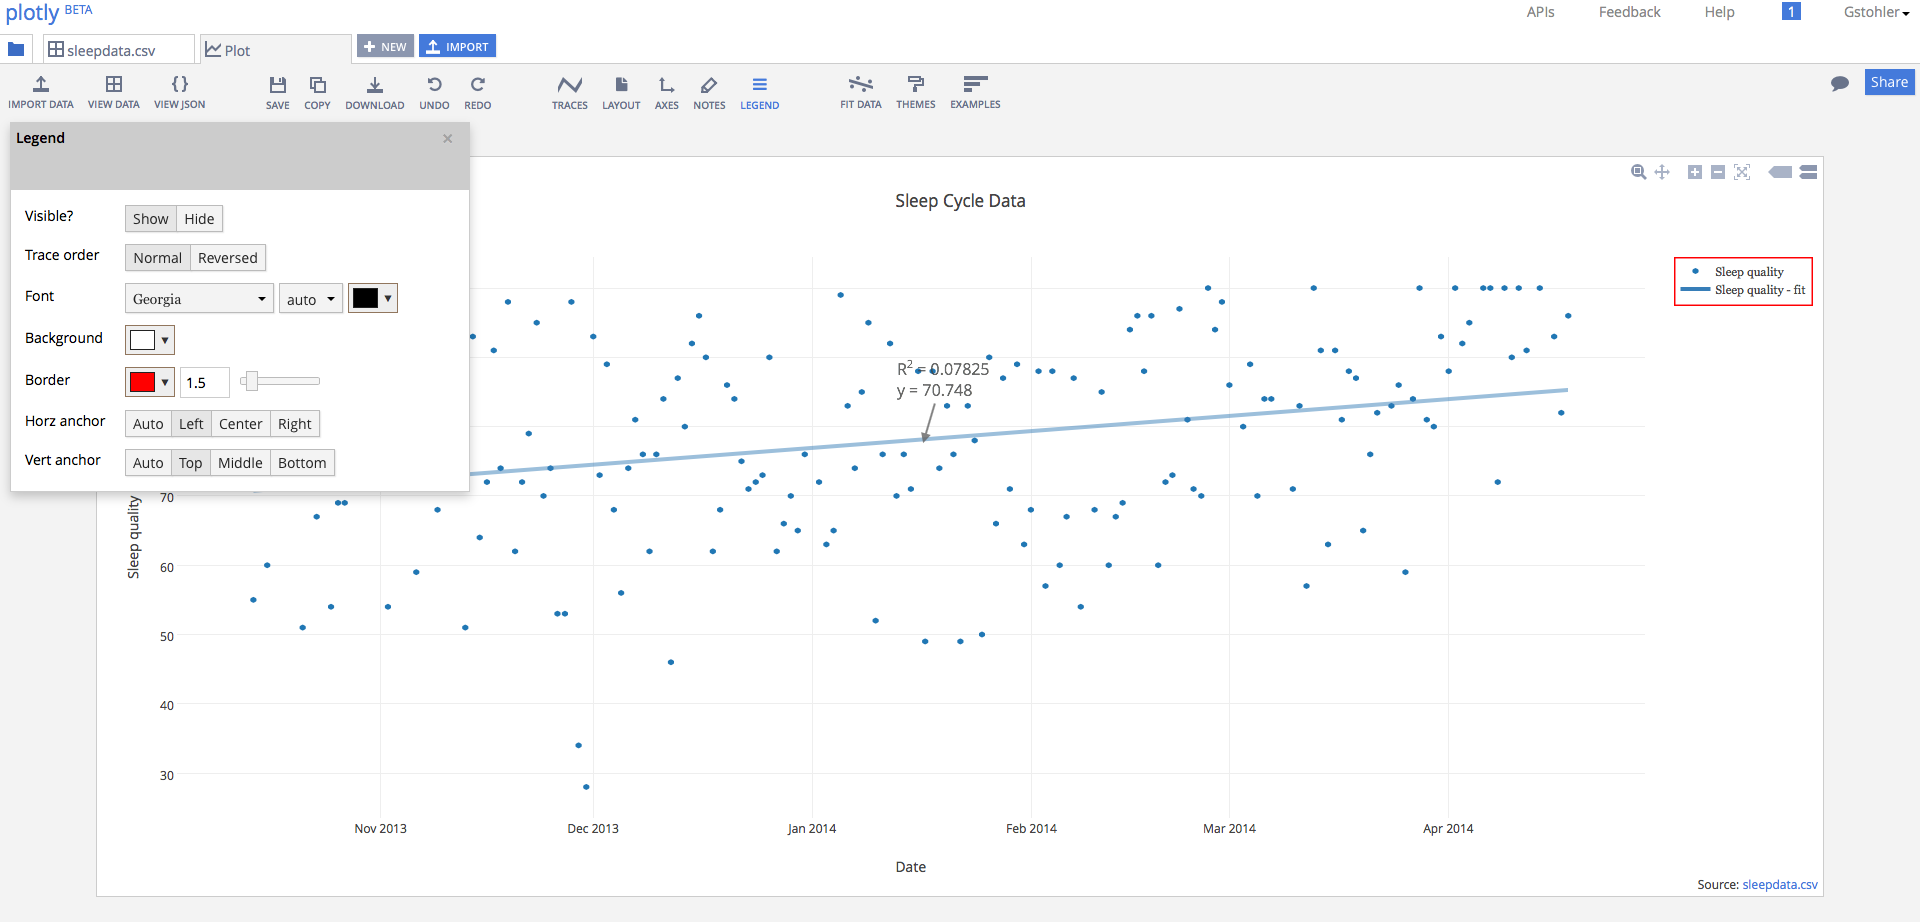Click the autoscale expand icon on plot

pos(1743,172)
